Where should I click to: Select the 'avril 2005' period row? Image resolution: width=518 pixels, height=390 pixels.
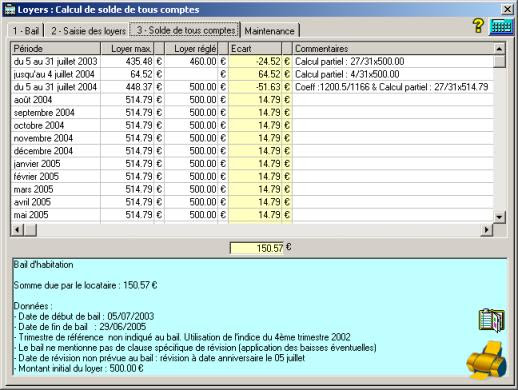click(x=252, y=202)
